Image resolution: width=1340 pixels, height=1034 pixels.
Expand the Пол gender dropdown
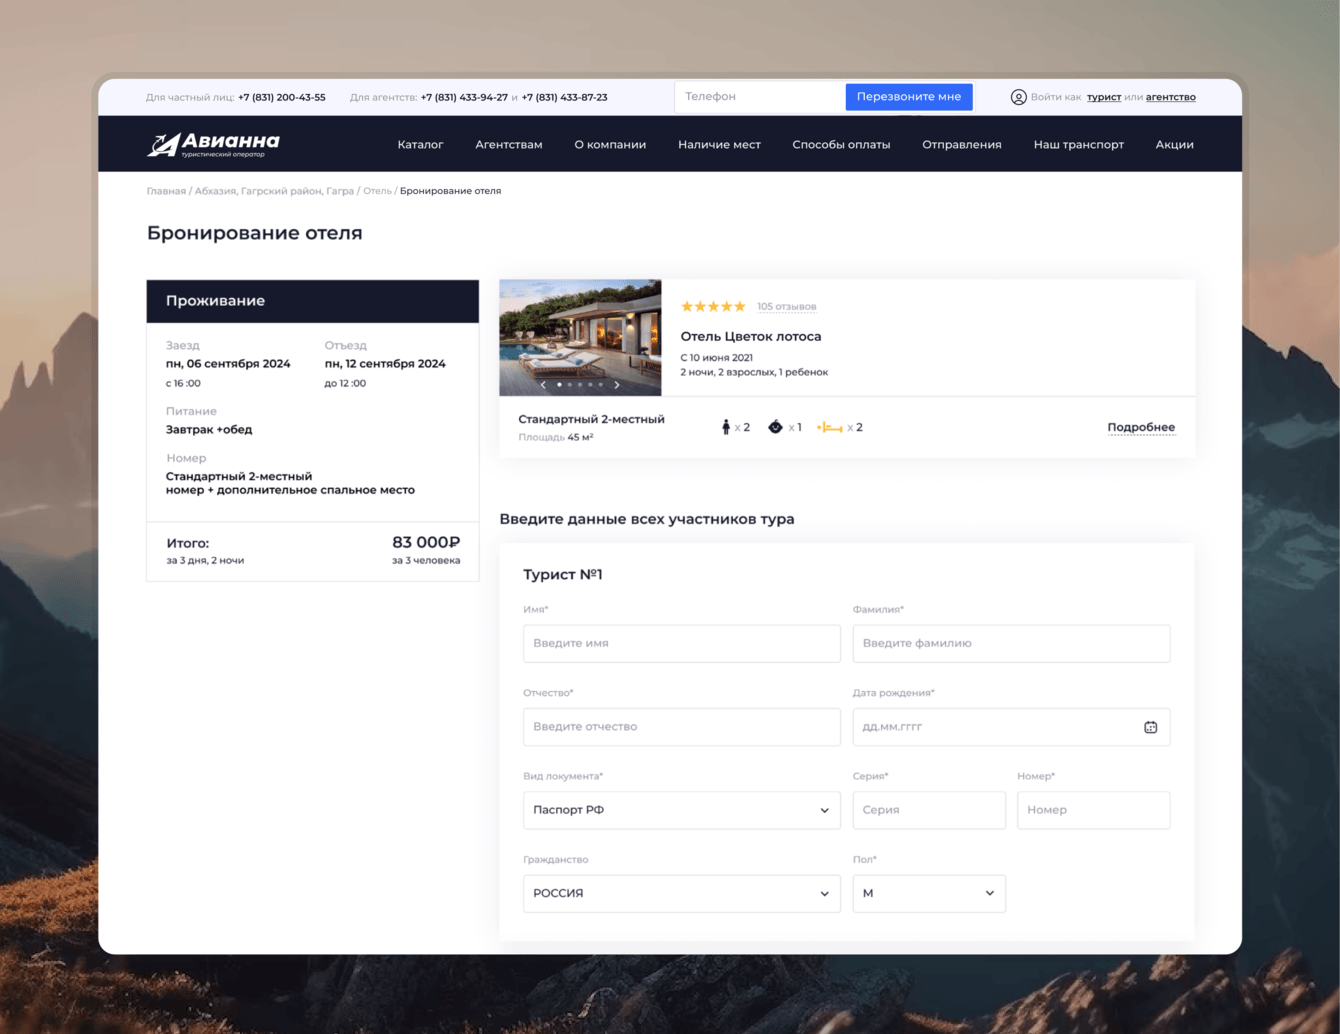(928, 893)
